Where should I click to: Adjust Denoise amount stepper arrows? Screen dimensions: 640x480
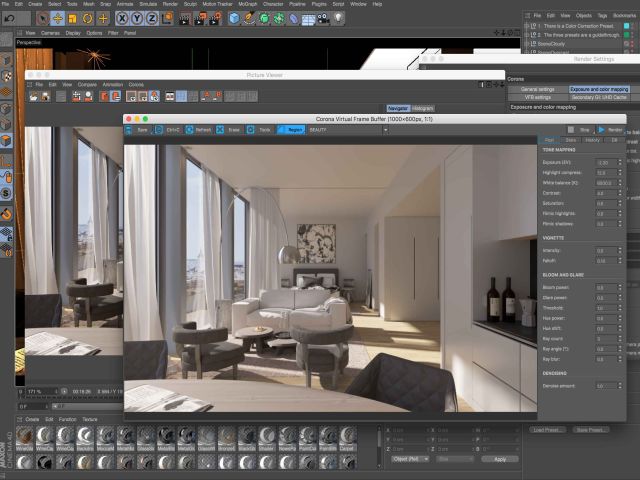point(620,386)
